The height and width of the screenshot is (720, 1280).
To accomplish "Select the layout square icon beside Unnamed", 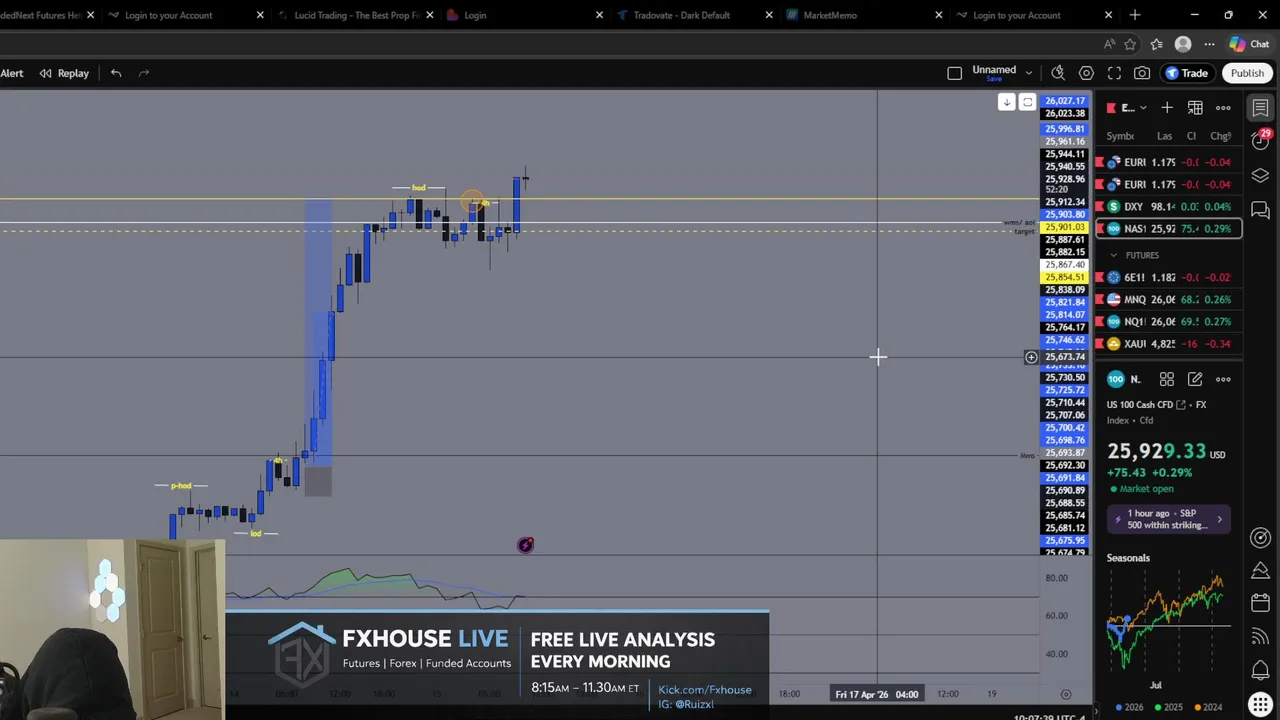I will [954, 73].
